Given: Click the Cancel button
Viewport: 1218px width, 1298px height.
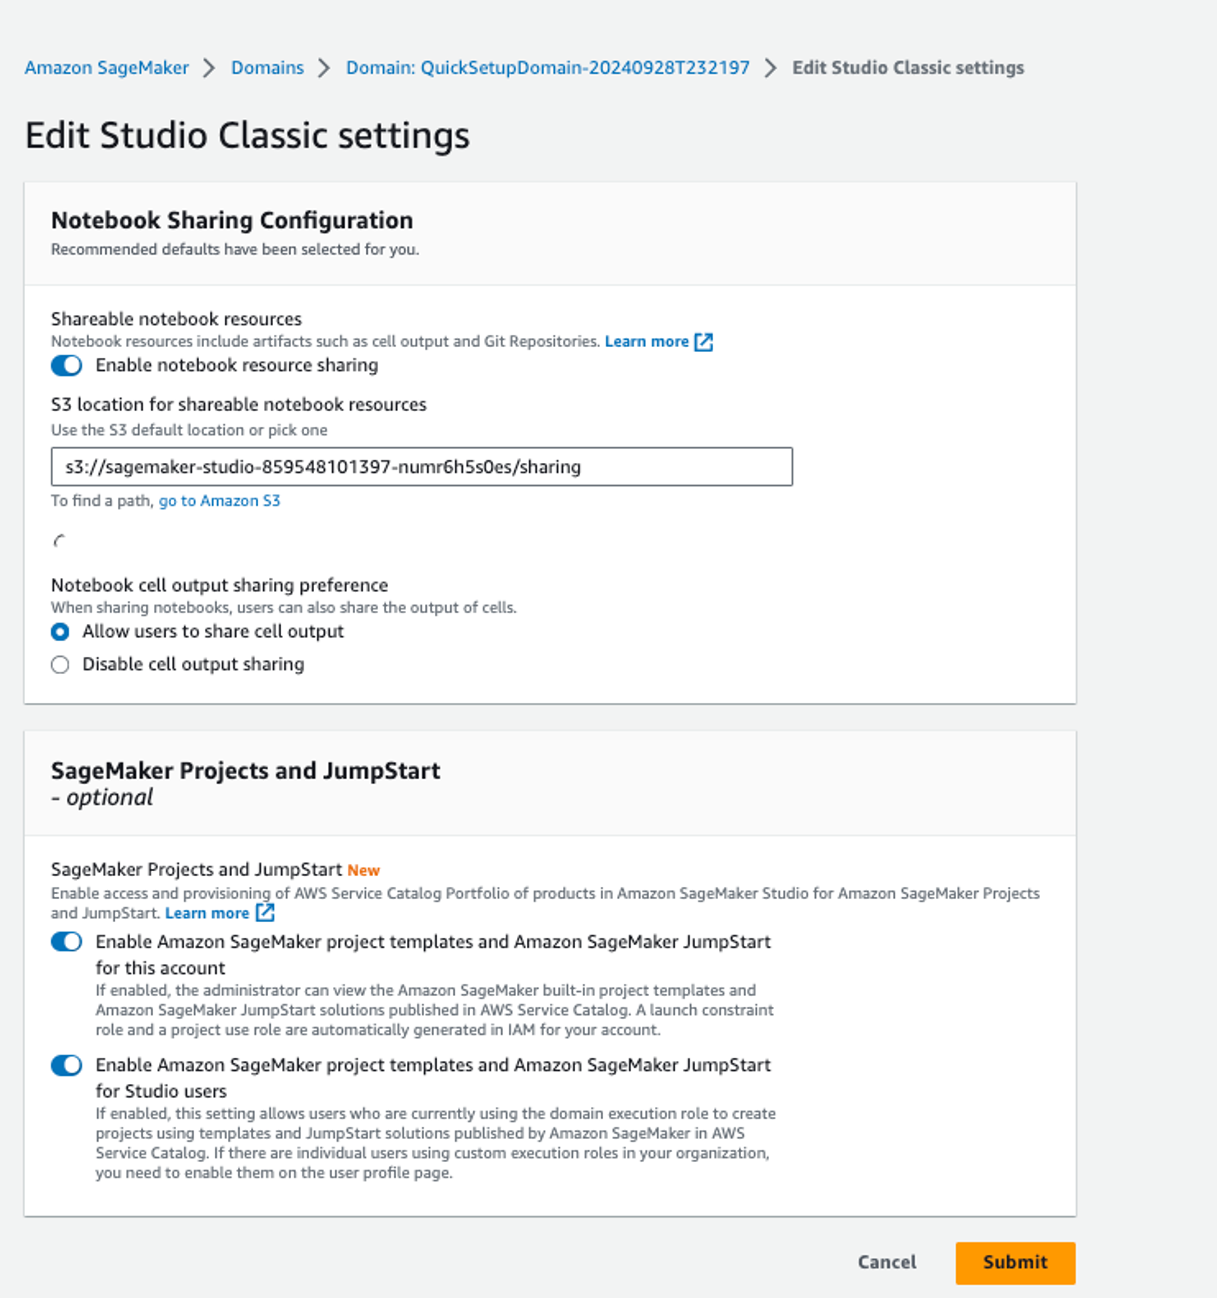Looking at the screenshot, I should [888, 1262].
